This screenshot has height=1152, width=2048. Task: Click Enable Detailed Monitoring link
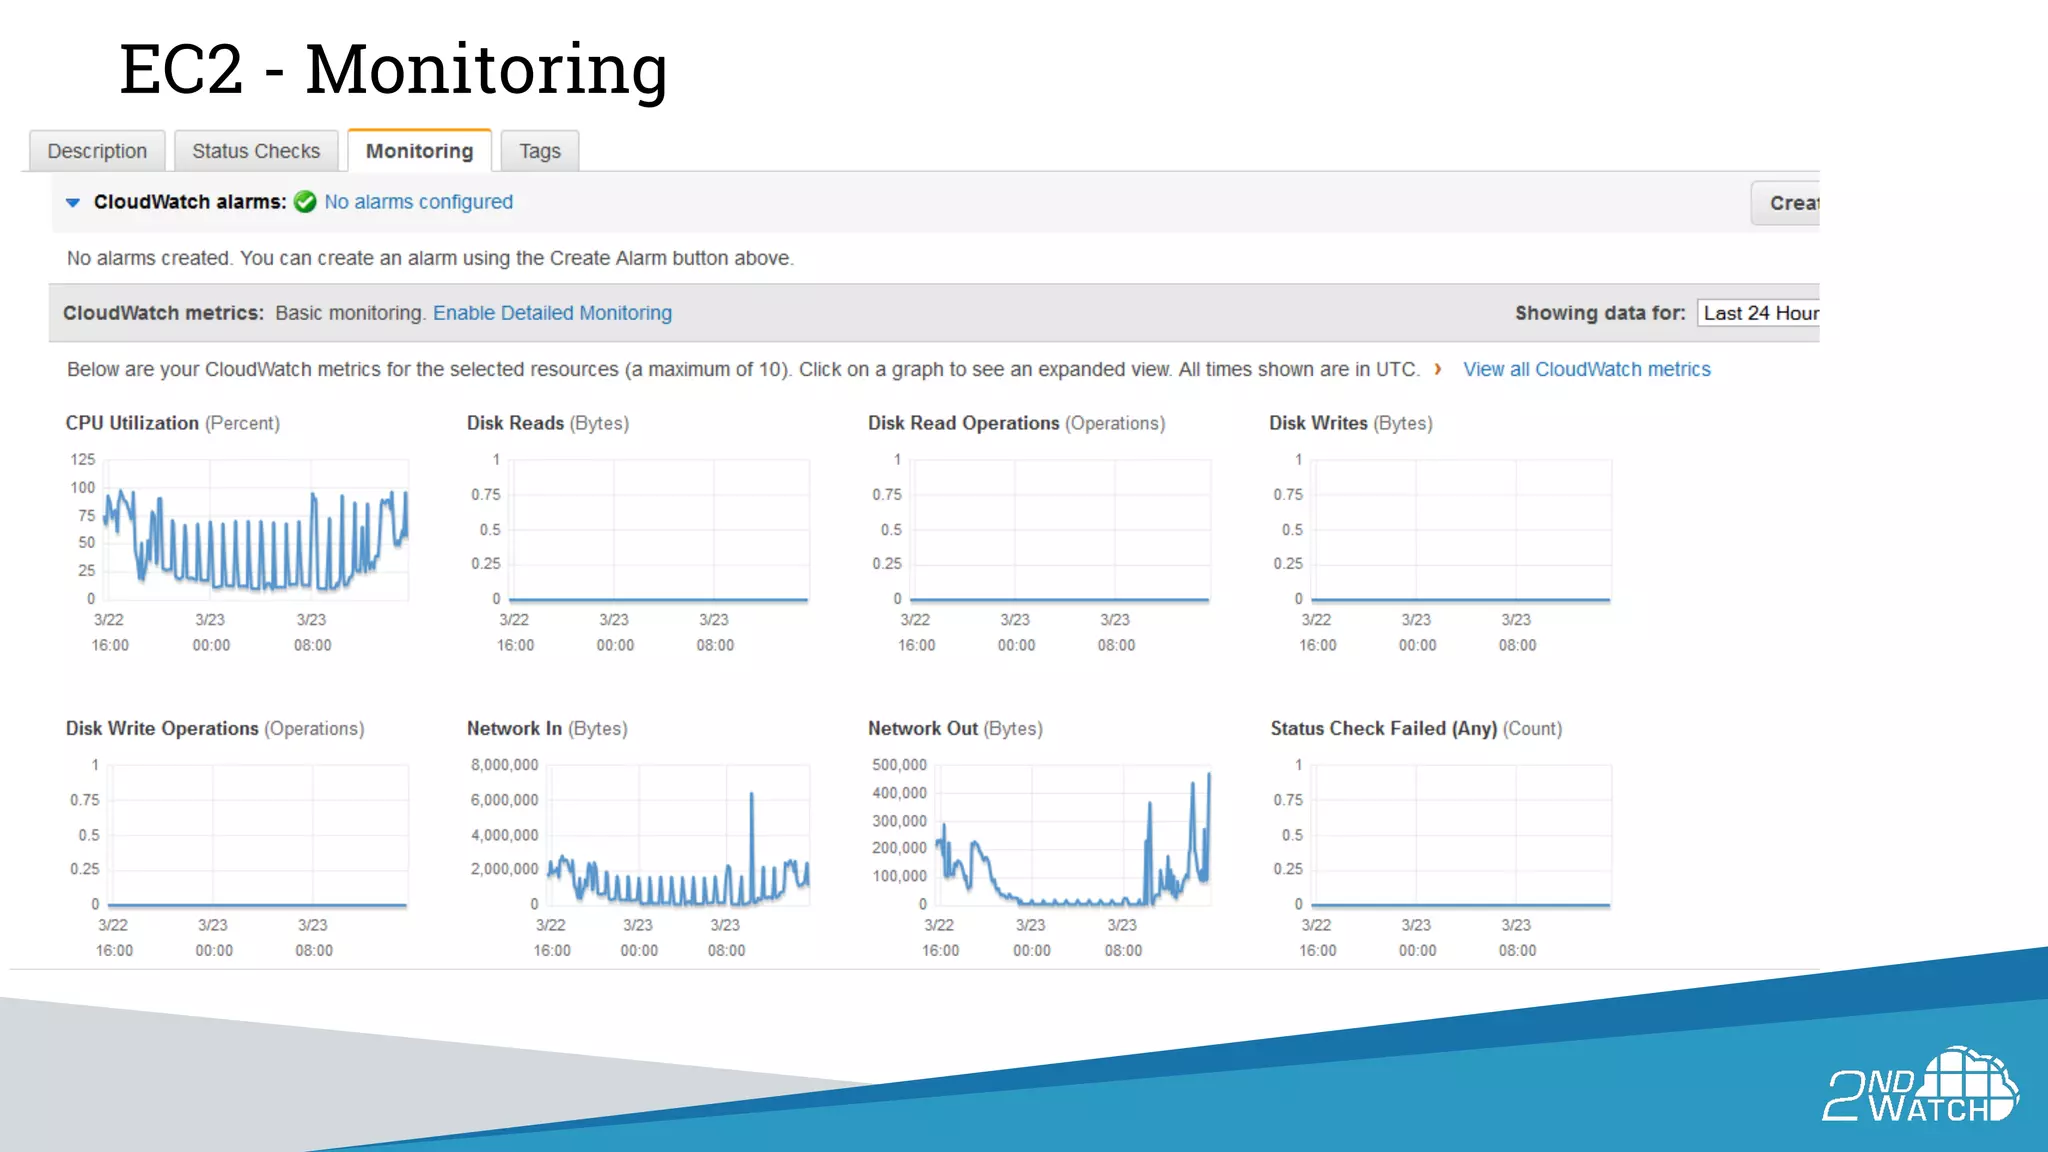click(552, 313)
